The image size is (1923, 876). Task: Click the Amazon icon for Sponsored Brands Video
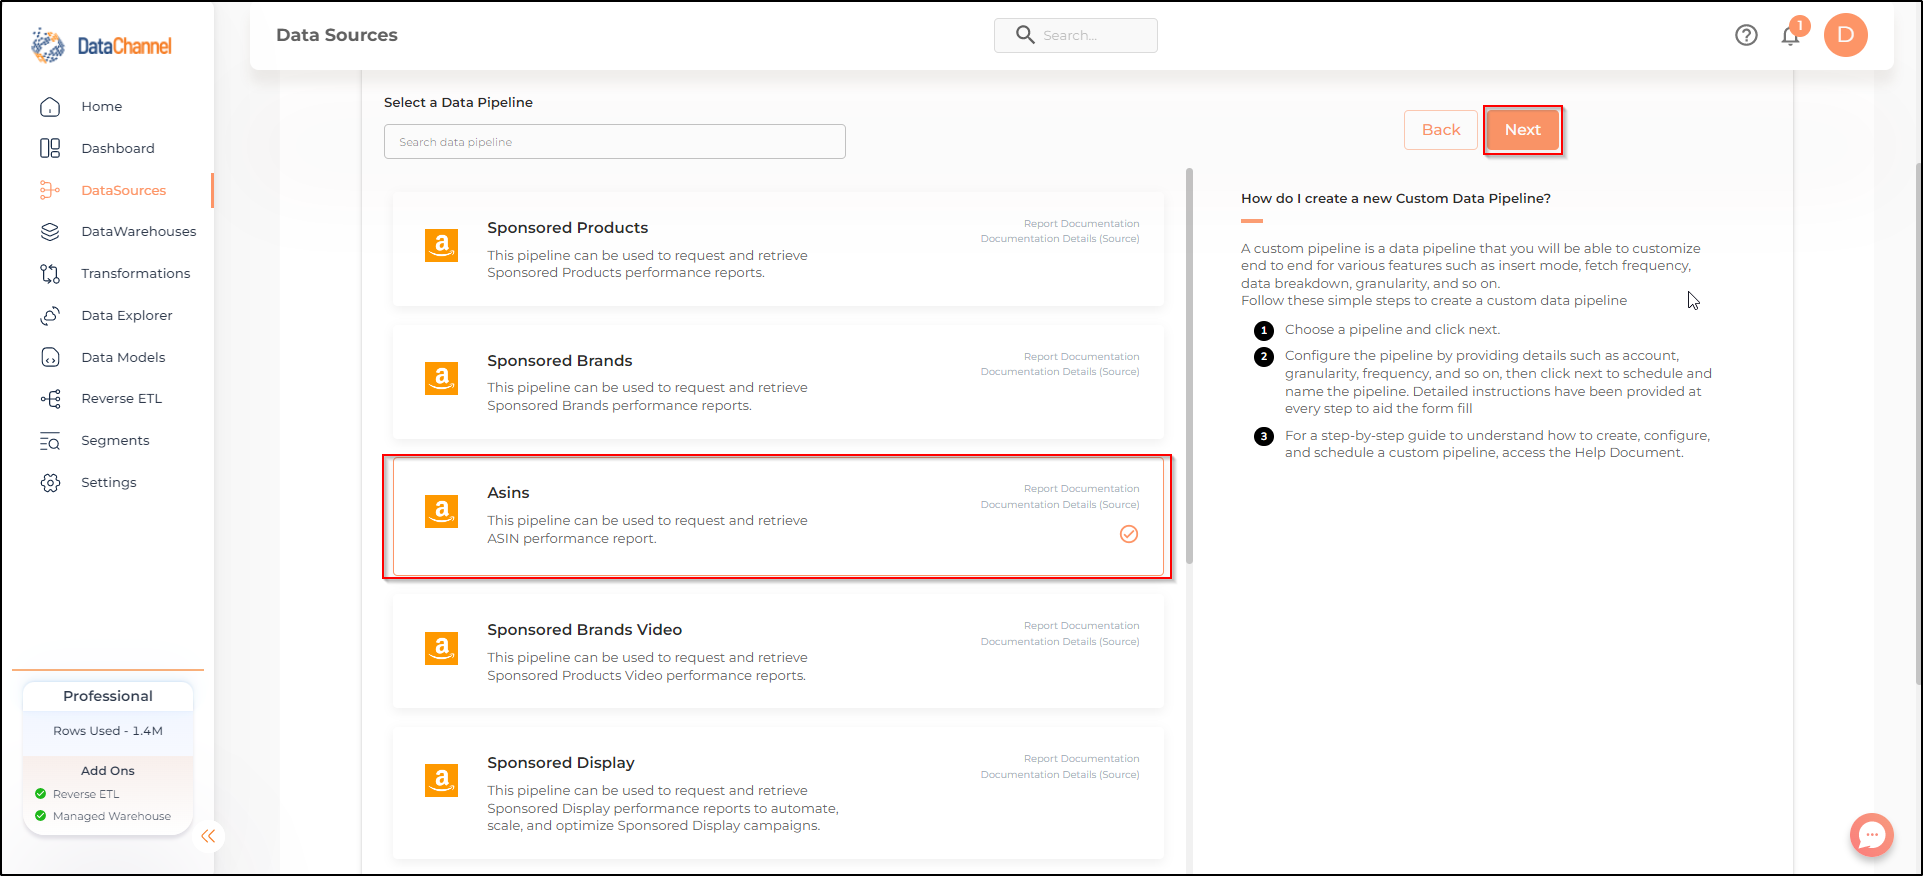pyautogui.click(x=441, y=648)
